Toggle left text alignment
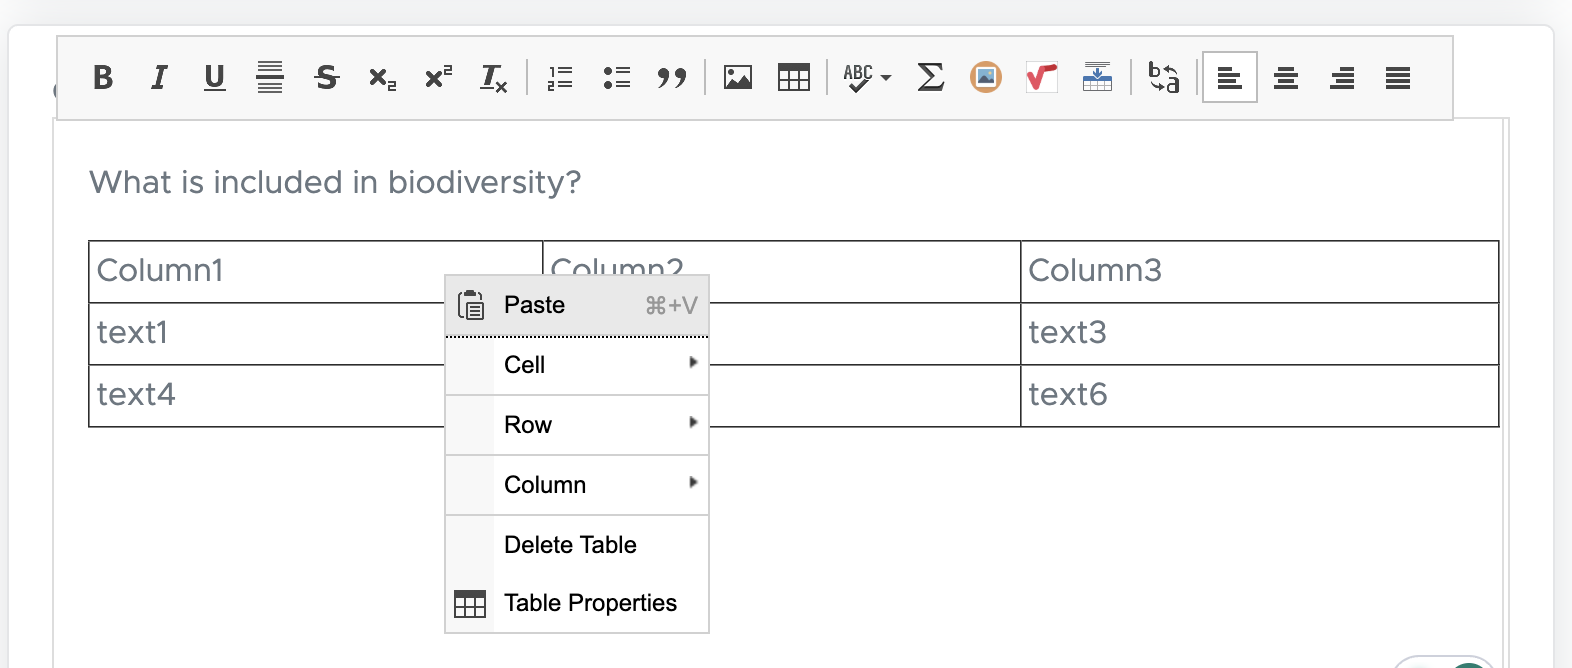The image size is (1572, 668). (x=1230, y=77)
